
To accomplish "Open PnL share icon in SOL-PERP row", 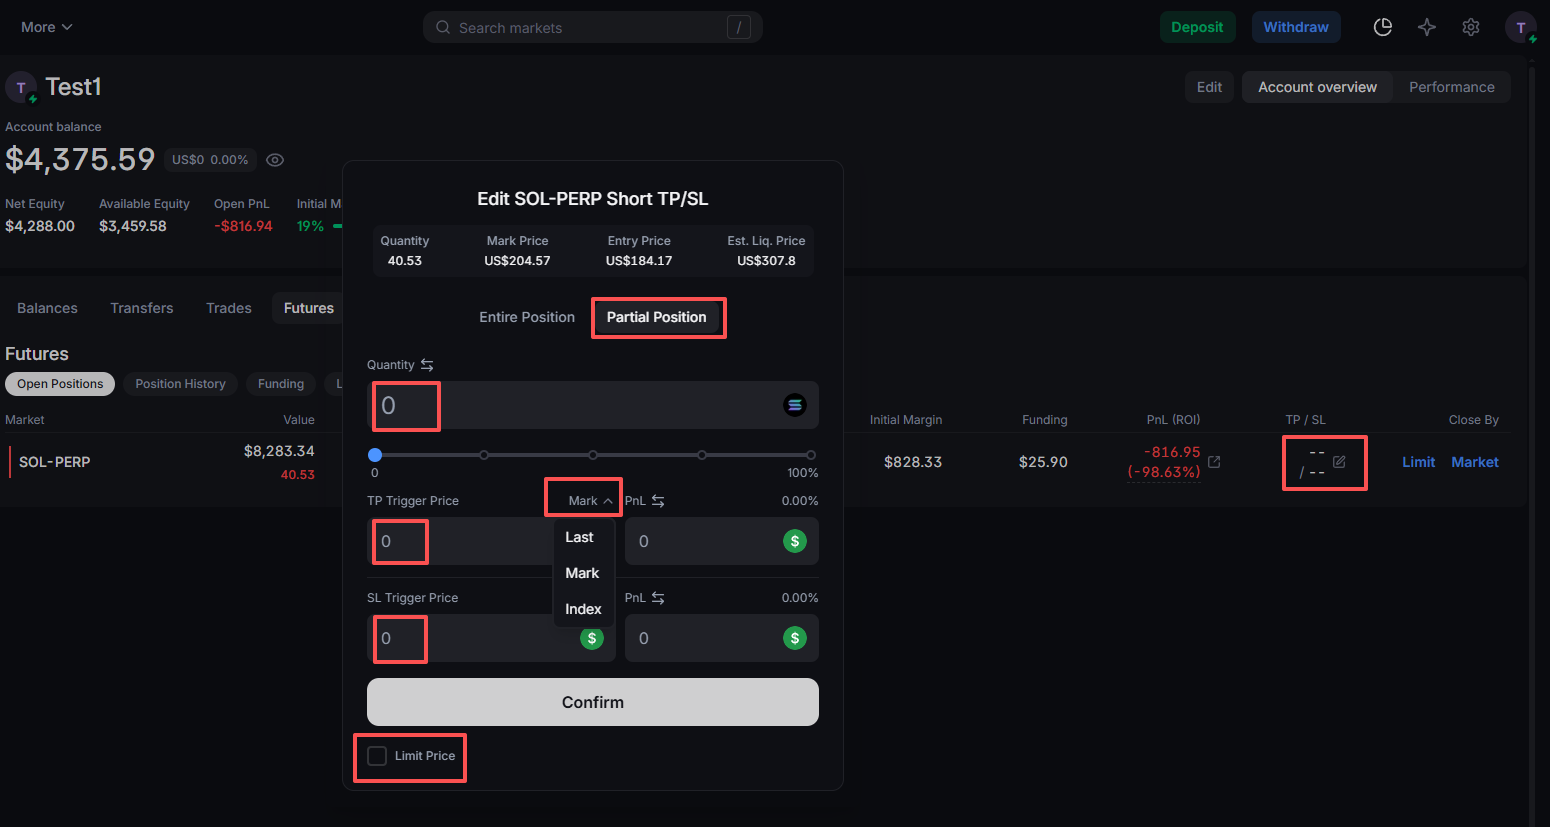I will [1214, 462].
